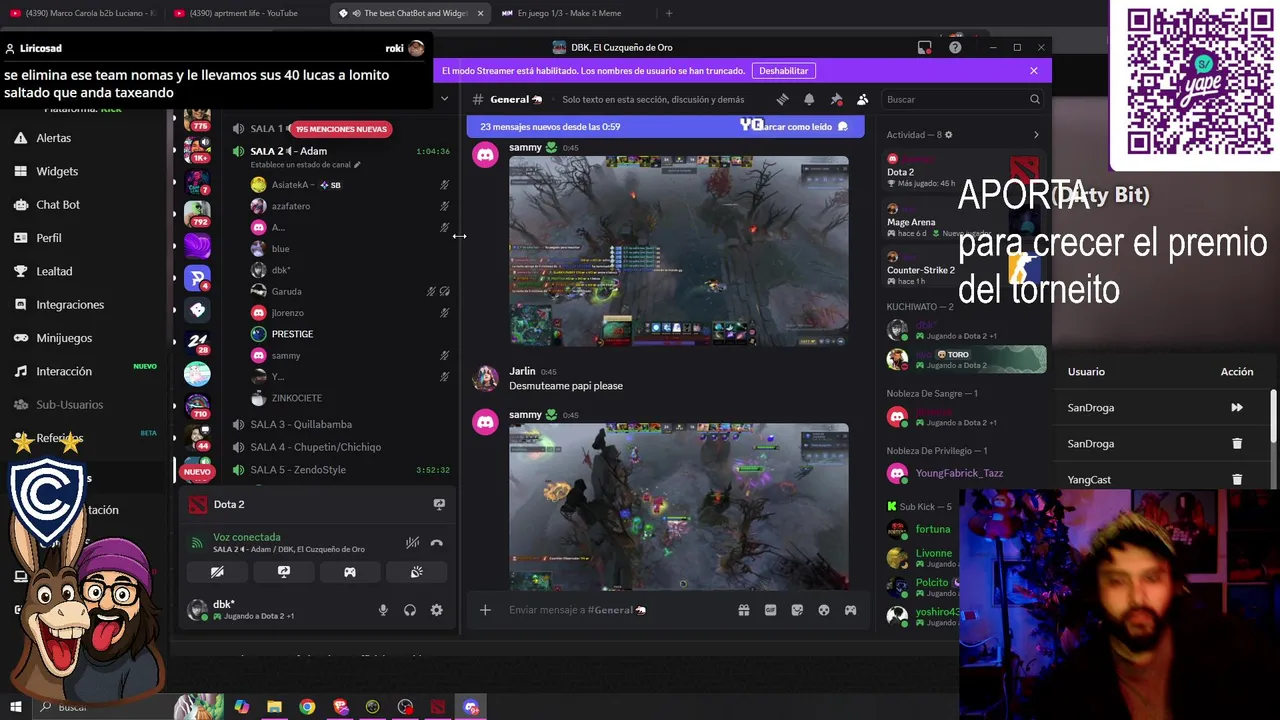1280x720 pixels.
Task: Click the search magnifier in Buscar box
Action: (1035, 99)
